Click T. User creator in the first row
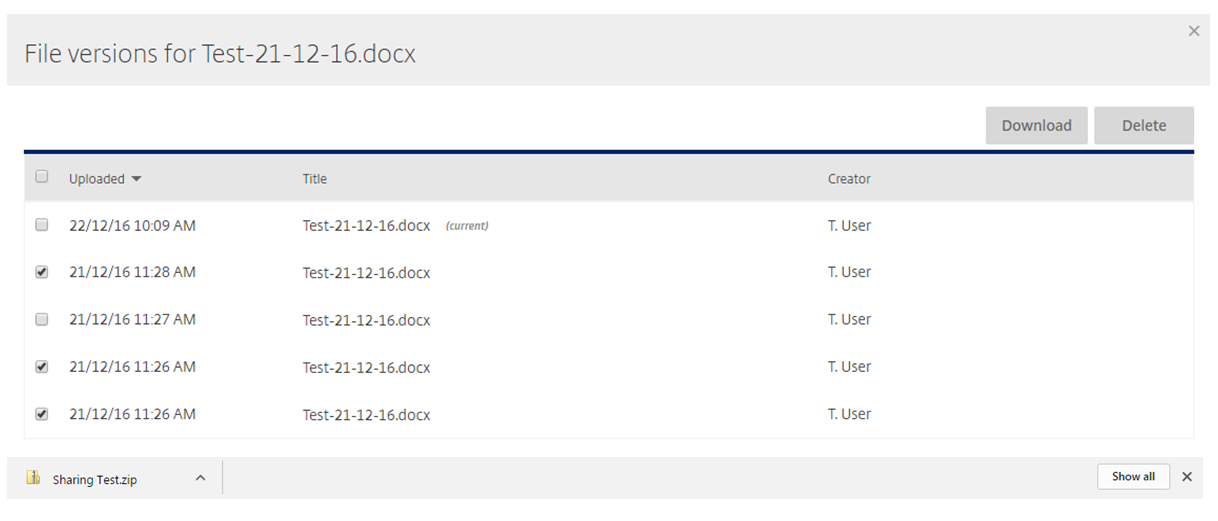Viewport: 1218px width, 521px height. point(849,226)
